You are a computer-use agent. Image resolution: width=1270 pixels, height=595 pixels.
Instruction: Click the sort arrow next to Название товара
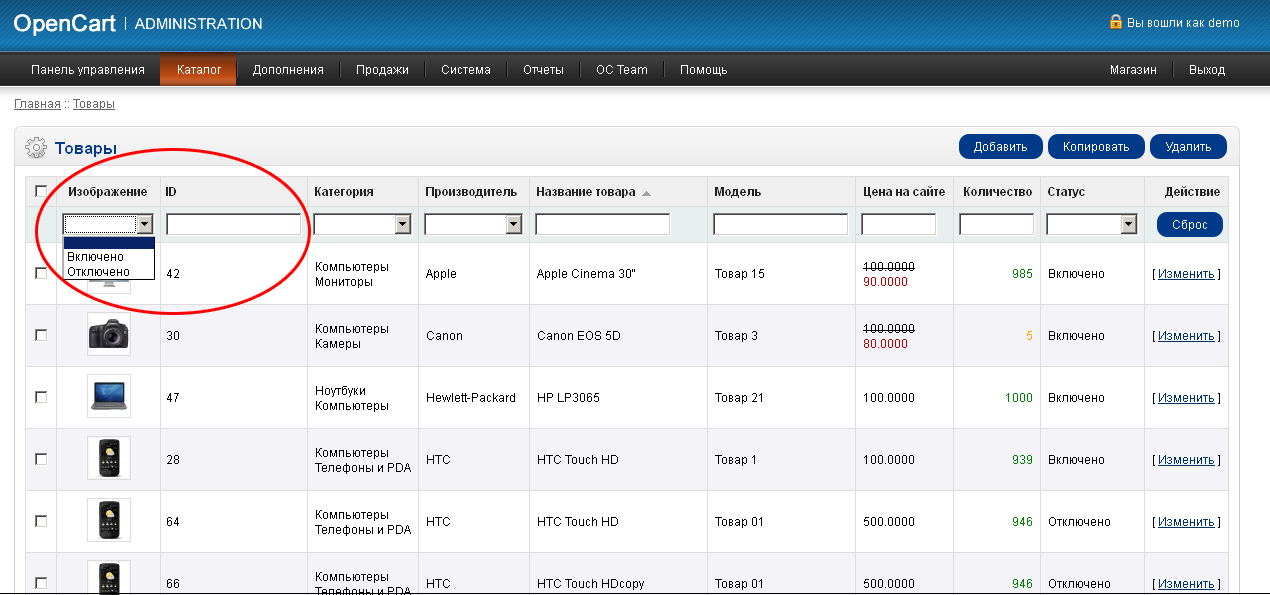pyautogui.click(x=646, y=193)
